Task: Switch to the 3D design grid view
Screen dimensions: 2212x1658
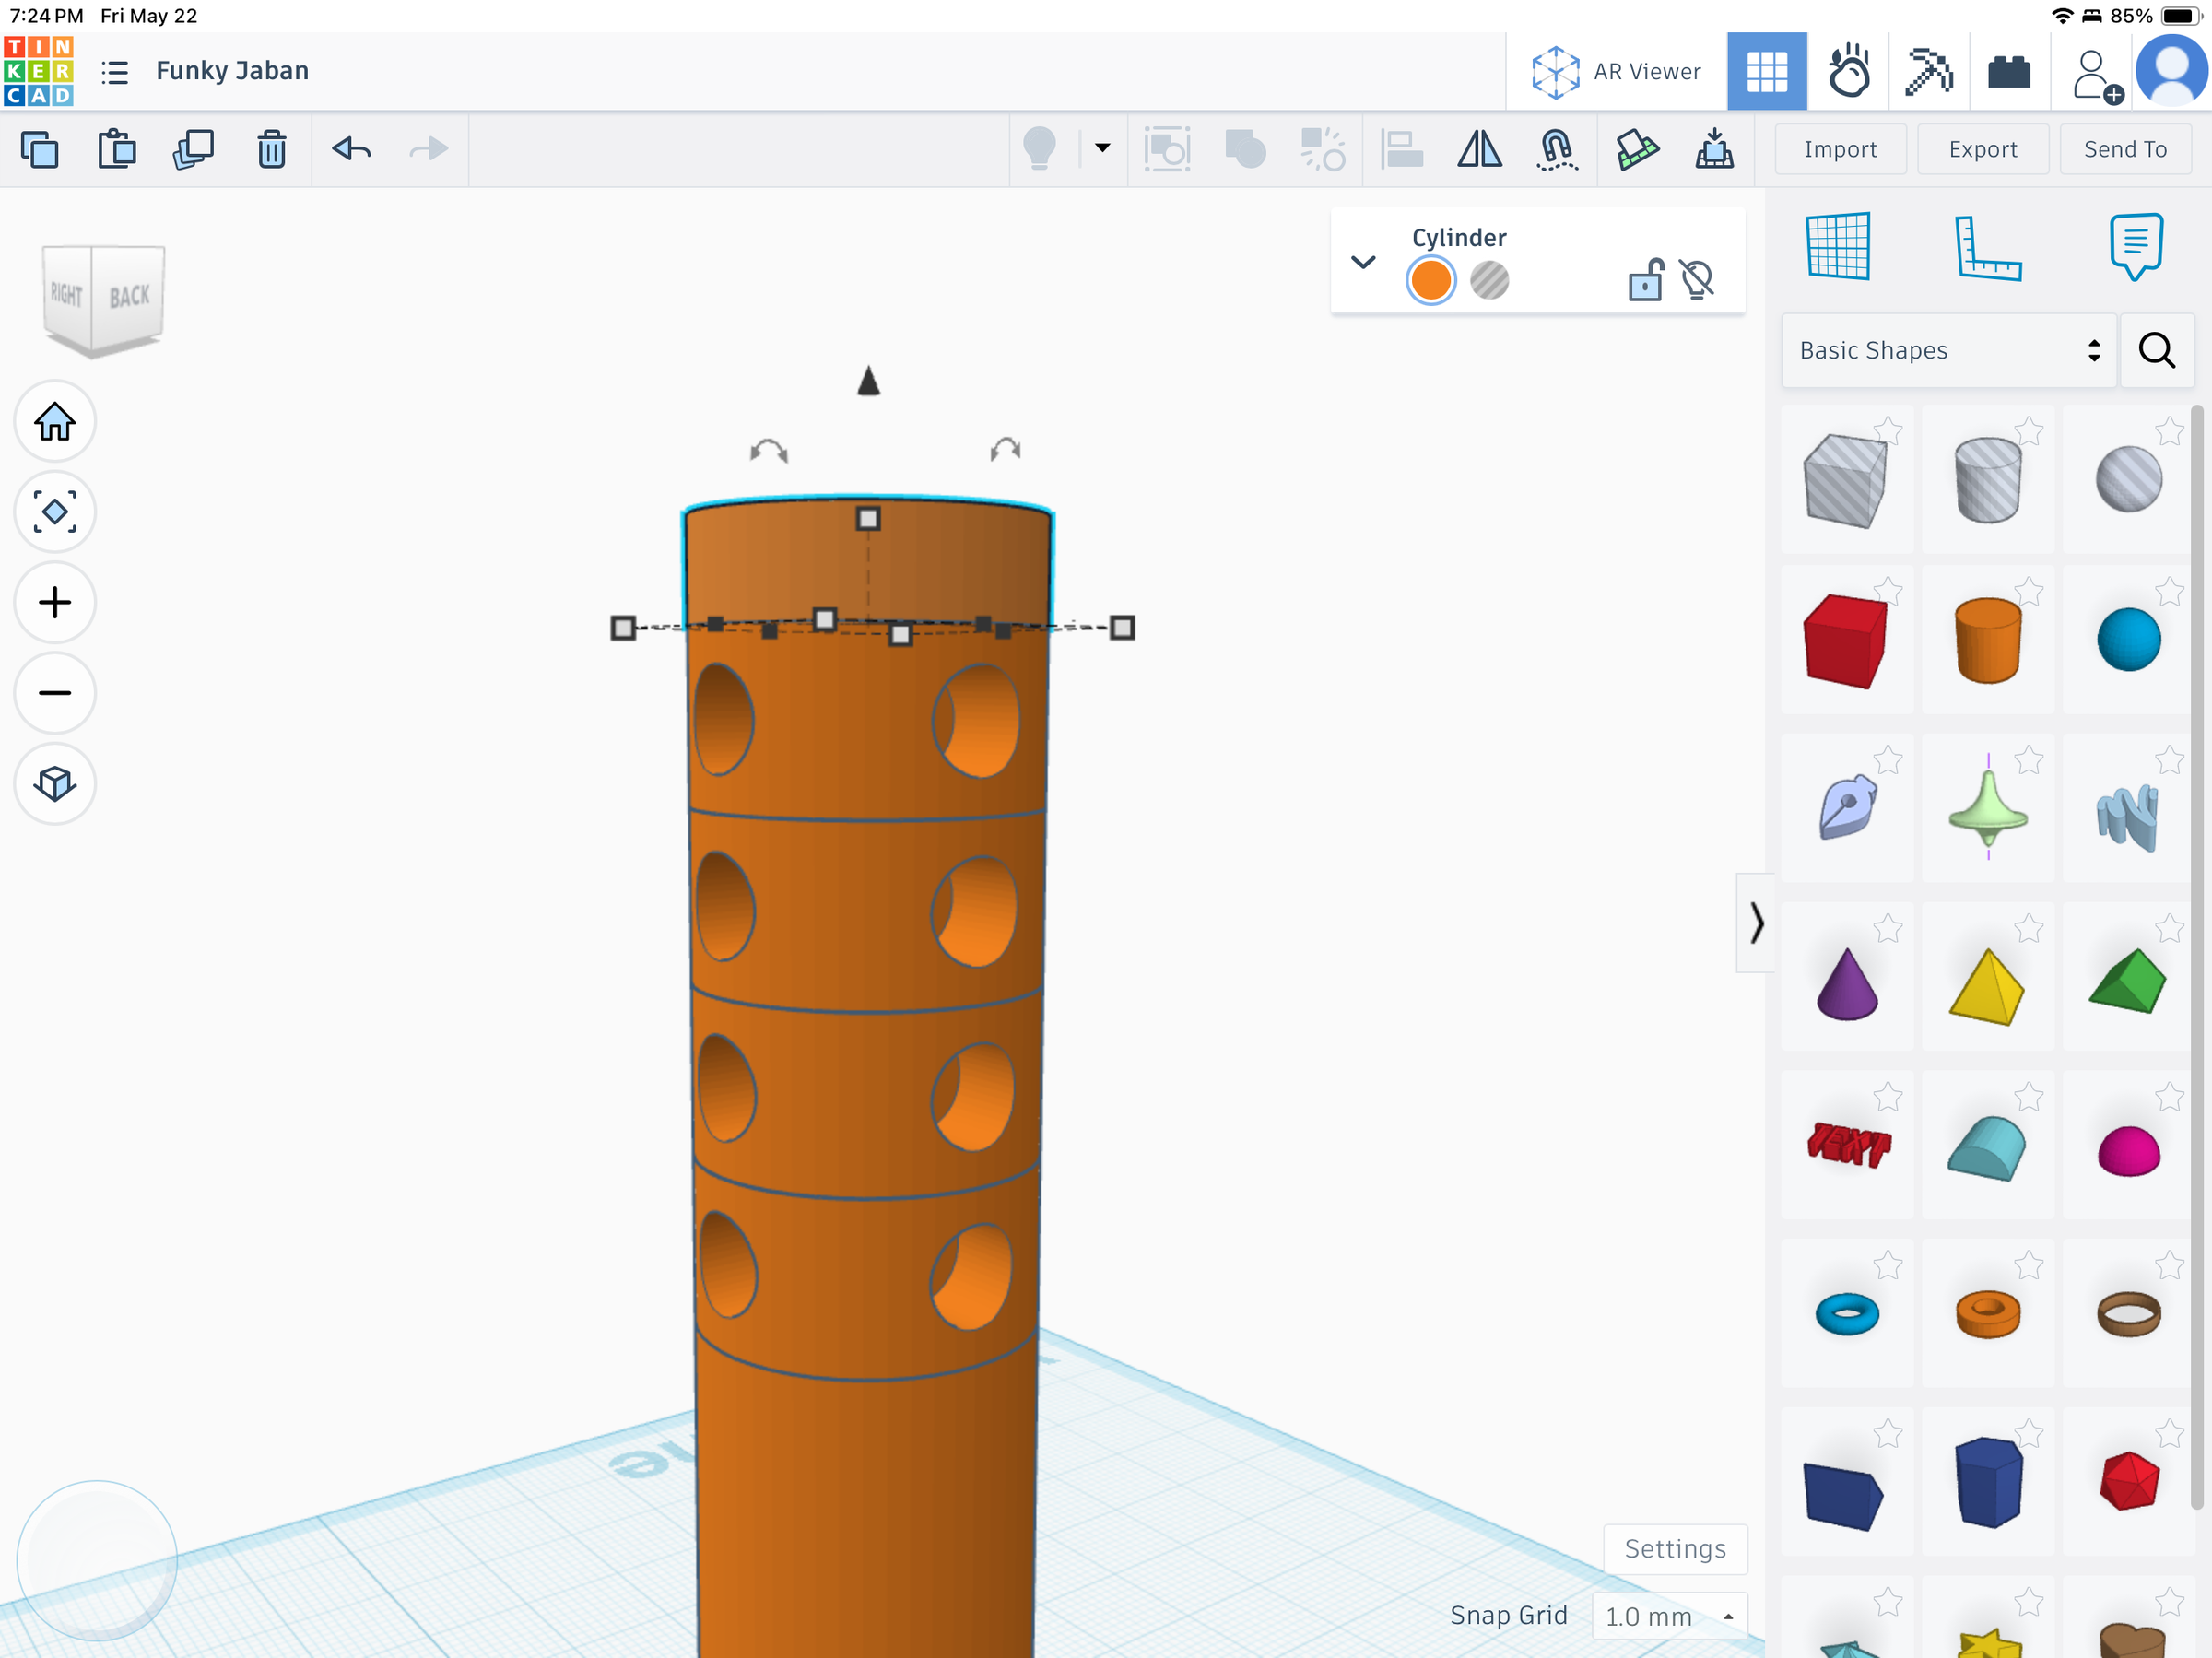Action: [1766, 71]
